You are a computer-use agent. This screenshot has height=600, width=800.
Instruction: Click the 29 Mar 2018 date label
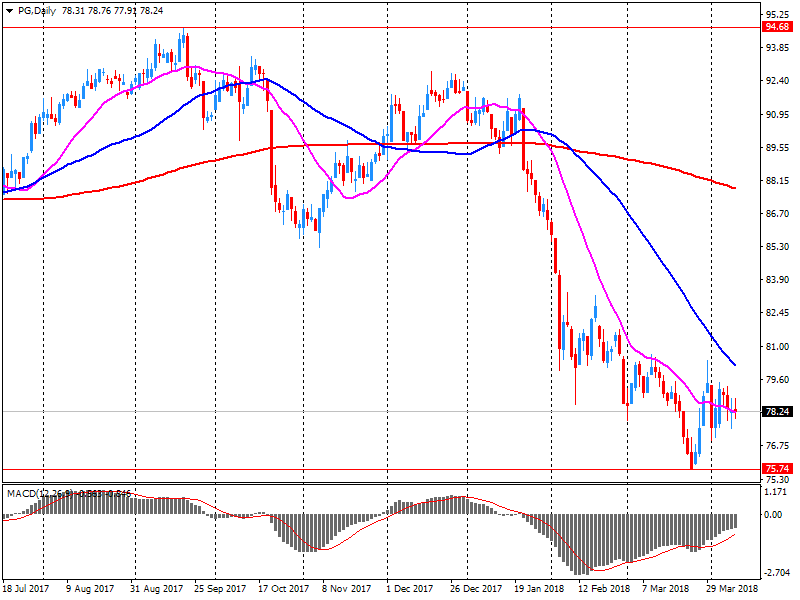[x=732, y=588]
